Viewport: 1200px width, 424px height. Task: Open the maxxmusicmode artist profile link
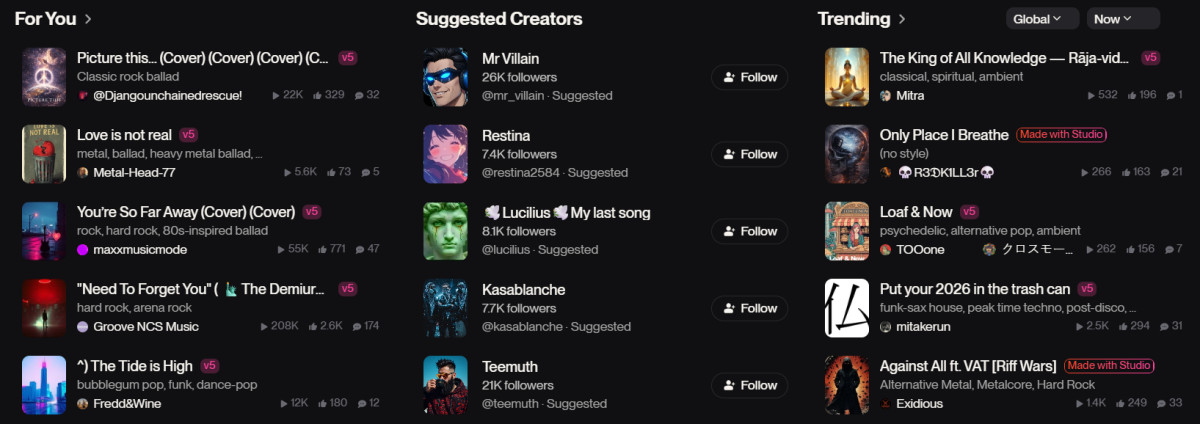point(137,249)
